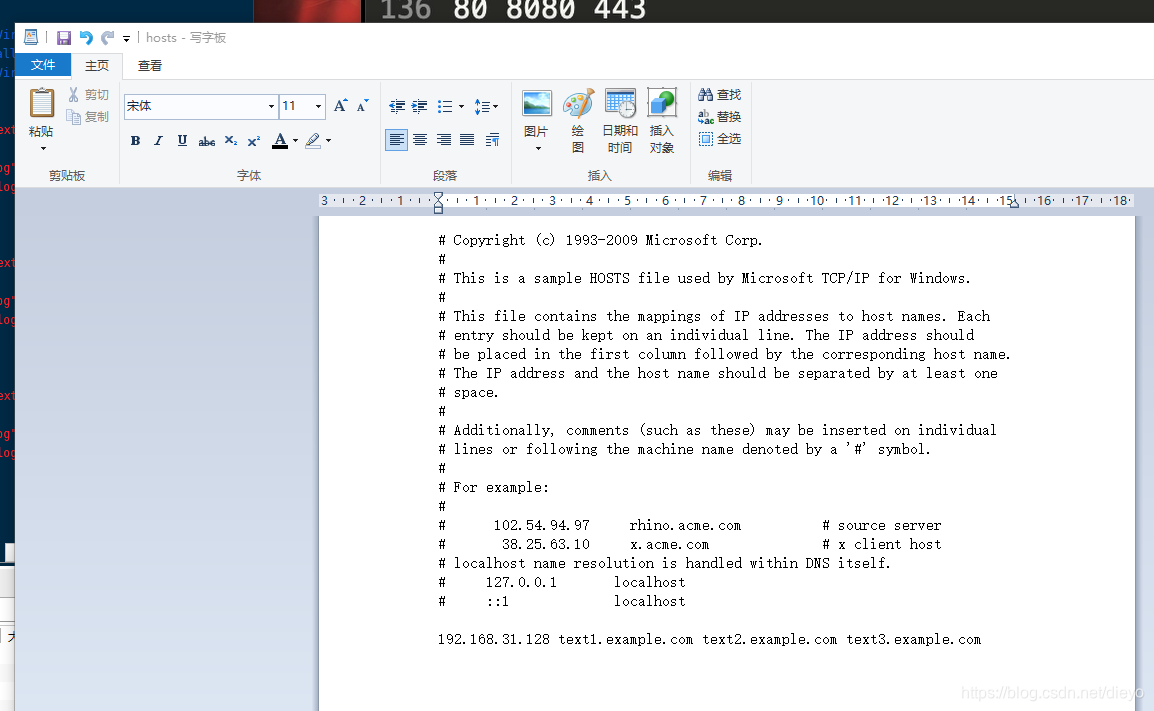
Task: Click the 'rhino.acme.com' text
Action: tap(685, 526)
